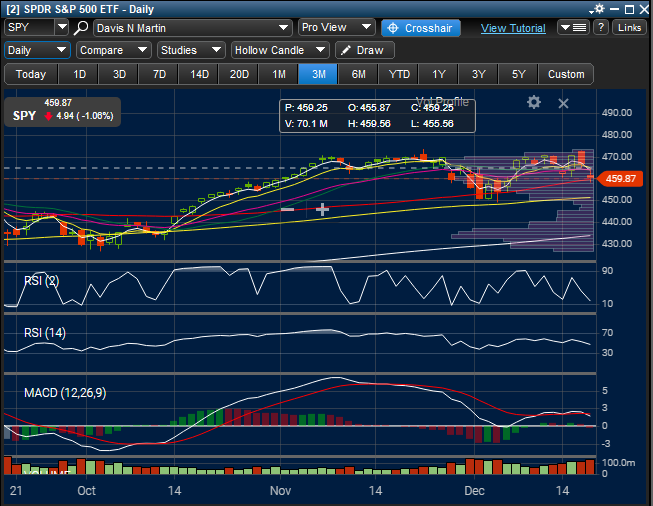This screenshot has width=653, height=506.
Task: Open the window options arrow beside title gear
Action: 591,12
